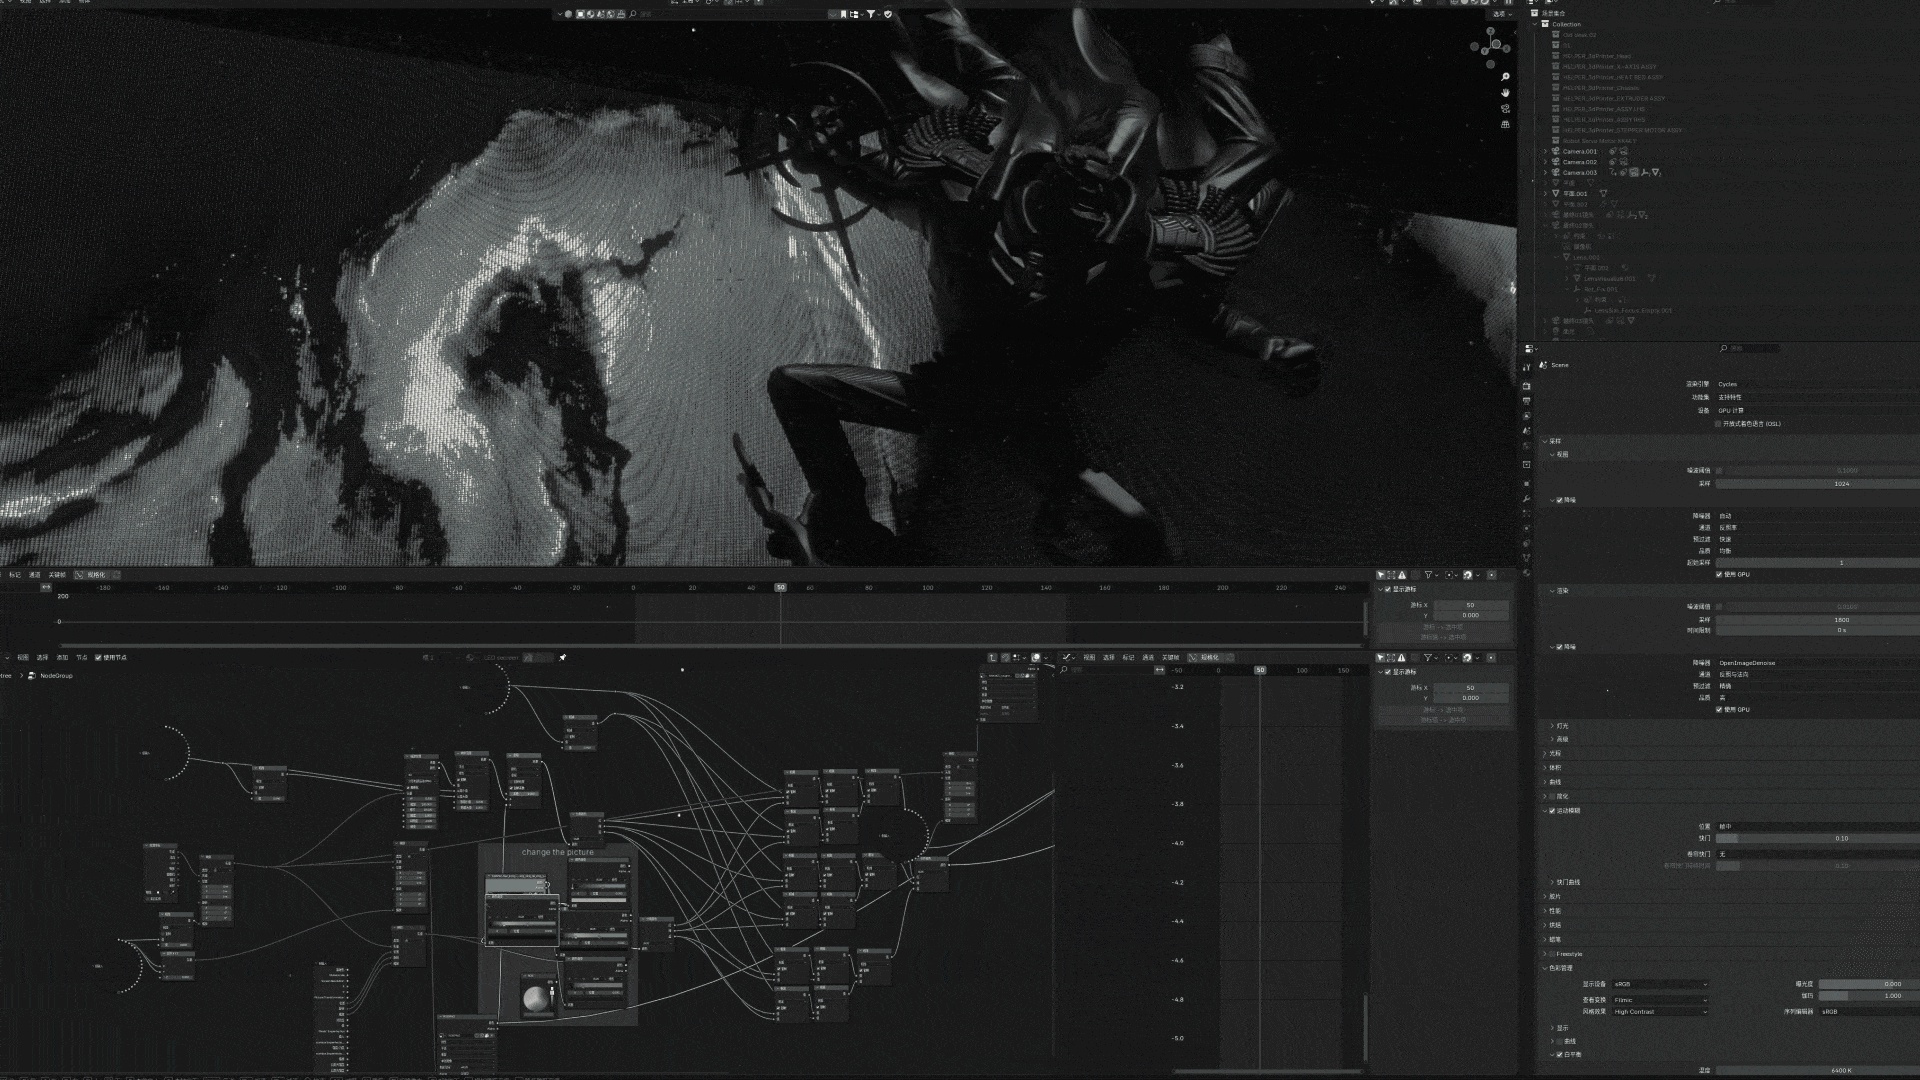This screenshot has height=1080, width=1920.
Task: Click the viewport zoom magnifier gizmo
Action: tap(1505, 77)
